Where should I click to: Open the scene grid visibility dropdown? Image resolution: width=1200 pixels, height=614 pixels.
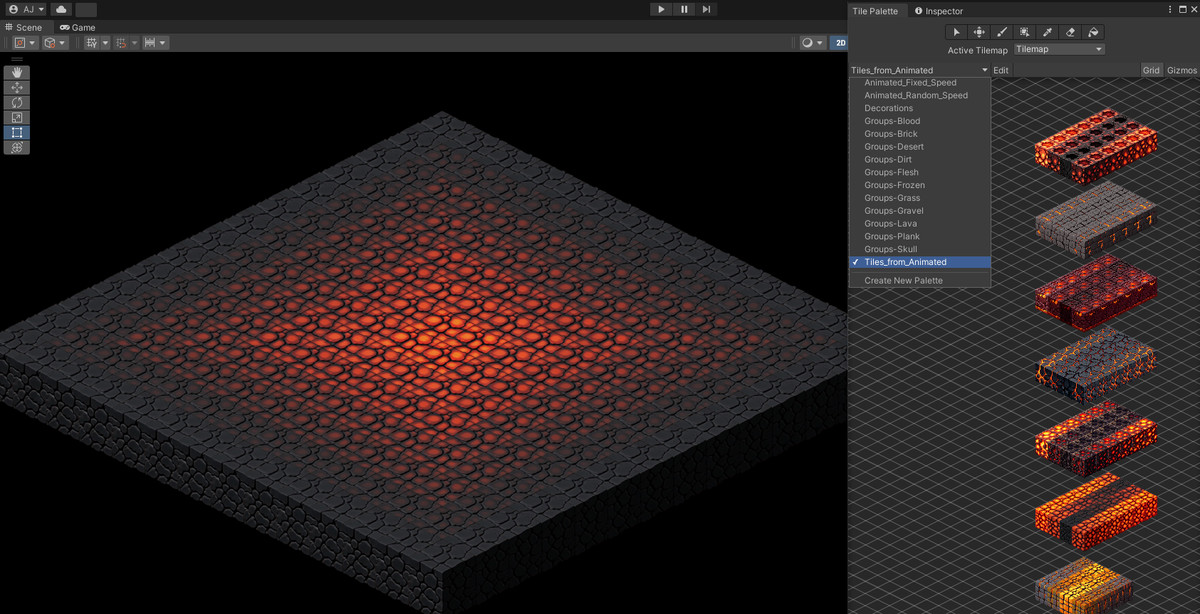(105, 44)
